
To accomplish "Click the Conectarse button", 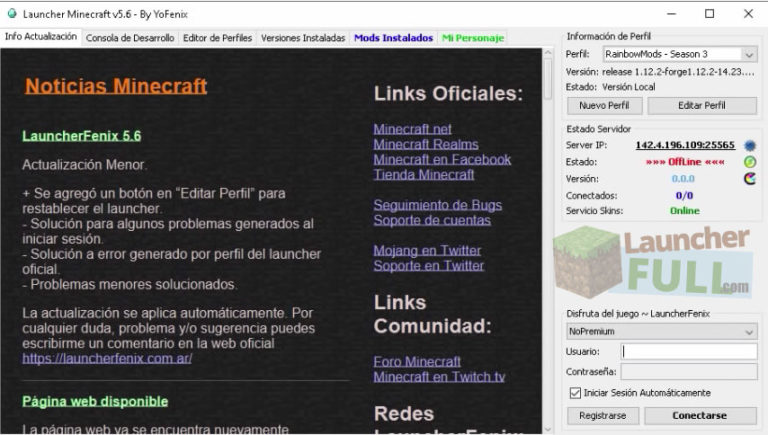I will point(700,416).
